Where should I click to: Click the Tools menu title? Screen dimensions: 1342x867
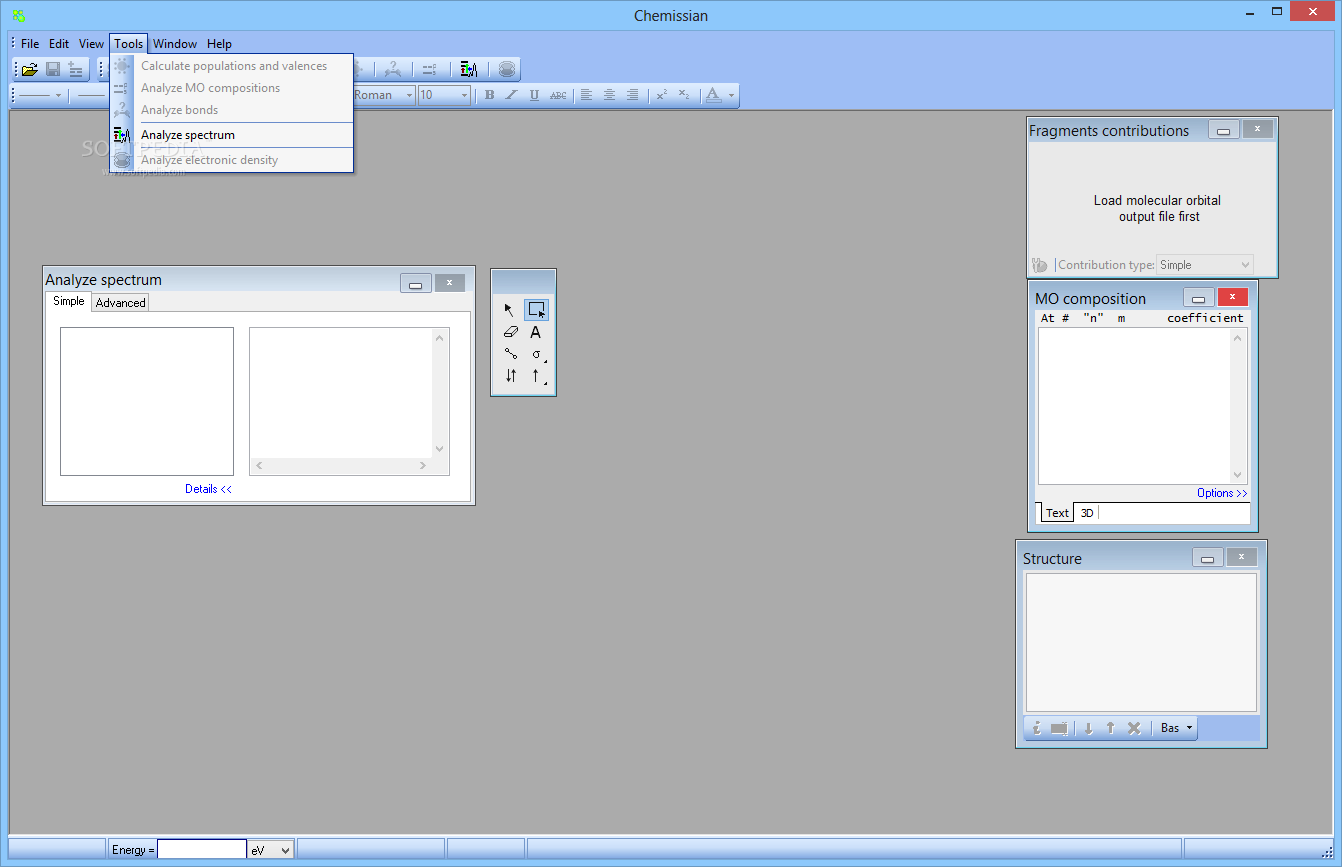tap(128, 44)
